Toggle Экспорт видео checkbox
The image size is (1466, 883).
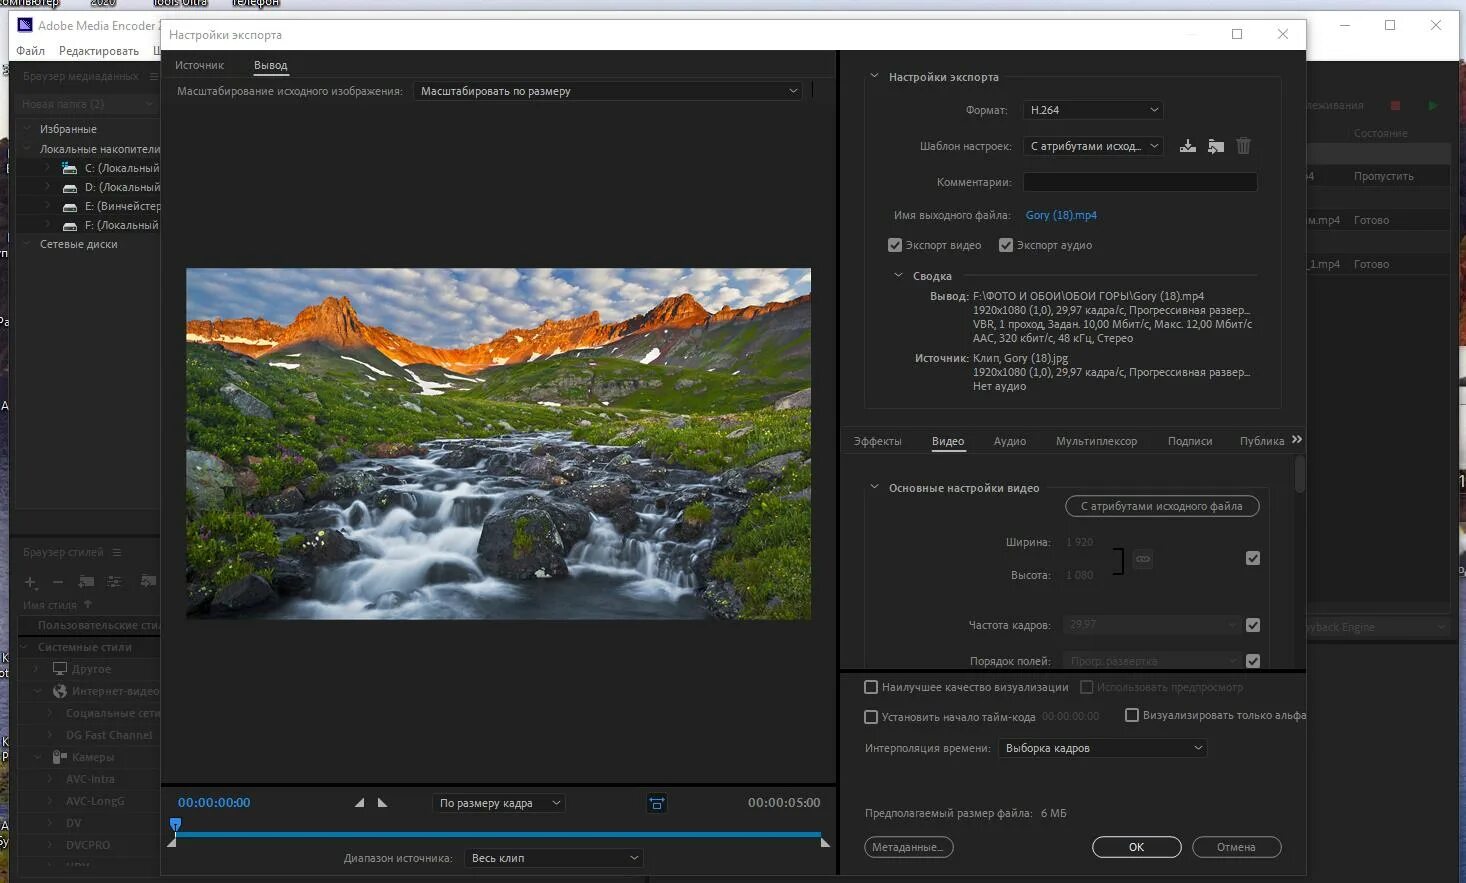click(x=895, y=245)
